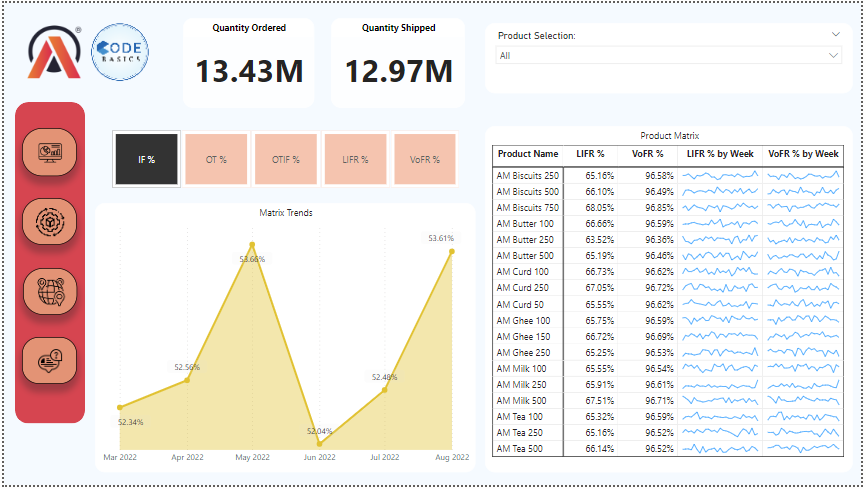Viewport: 866px width, 489px height.
Task: Open the Product Selection 'All' dropdown
Action: coord(669,56)
